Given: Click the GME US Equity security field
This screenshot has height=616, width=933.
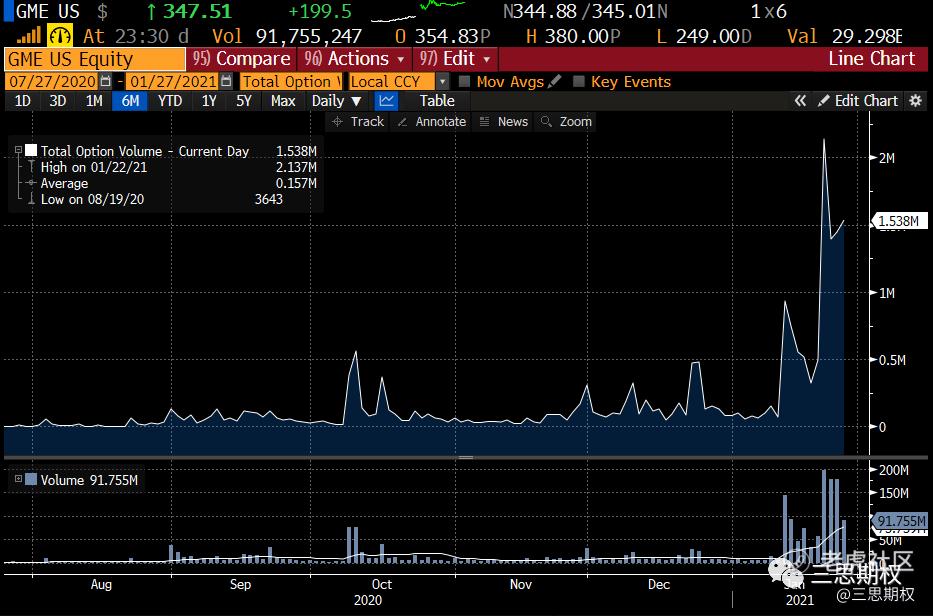Looking at the screenshot, I should pos(95,59).
